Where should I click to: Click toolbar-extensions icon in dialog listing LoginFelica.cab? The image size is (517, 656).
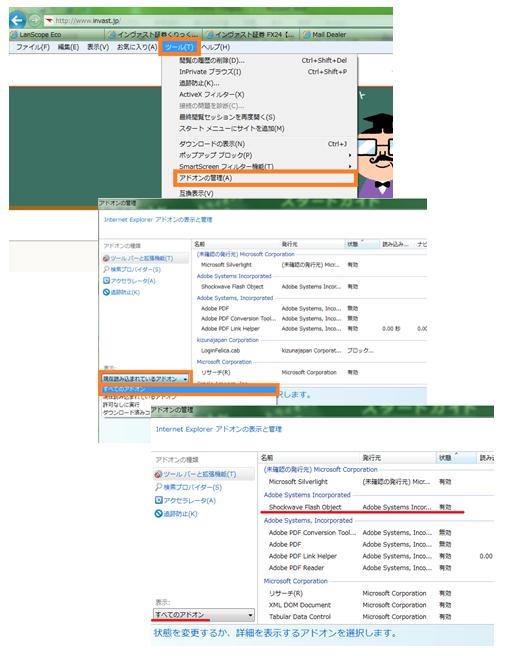pyautogui.click(x=106, y=259)
